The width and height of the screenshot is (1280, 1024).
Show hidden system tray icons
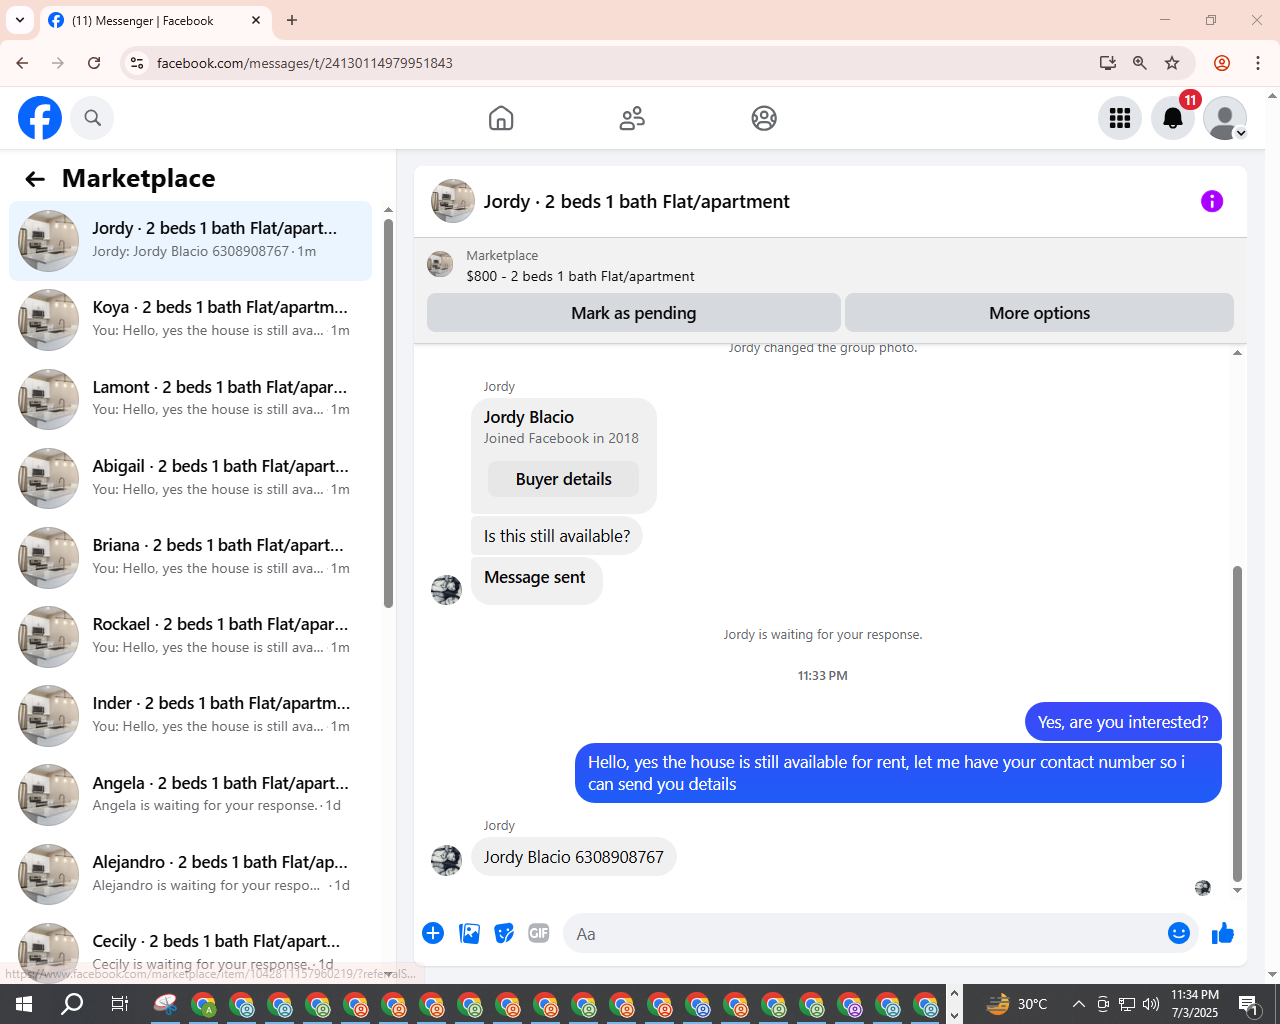point(1079,1004)
